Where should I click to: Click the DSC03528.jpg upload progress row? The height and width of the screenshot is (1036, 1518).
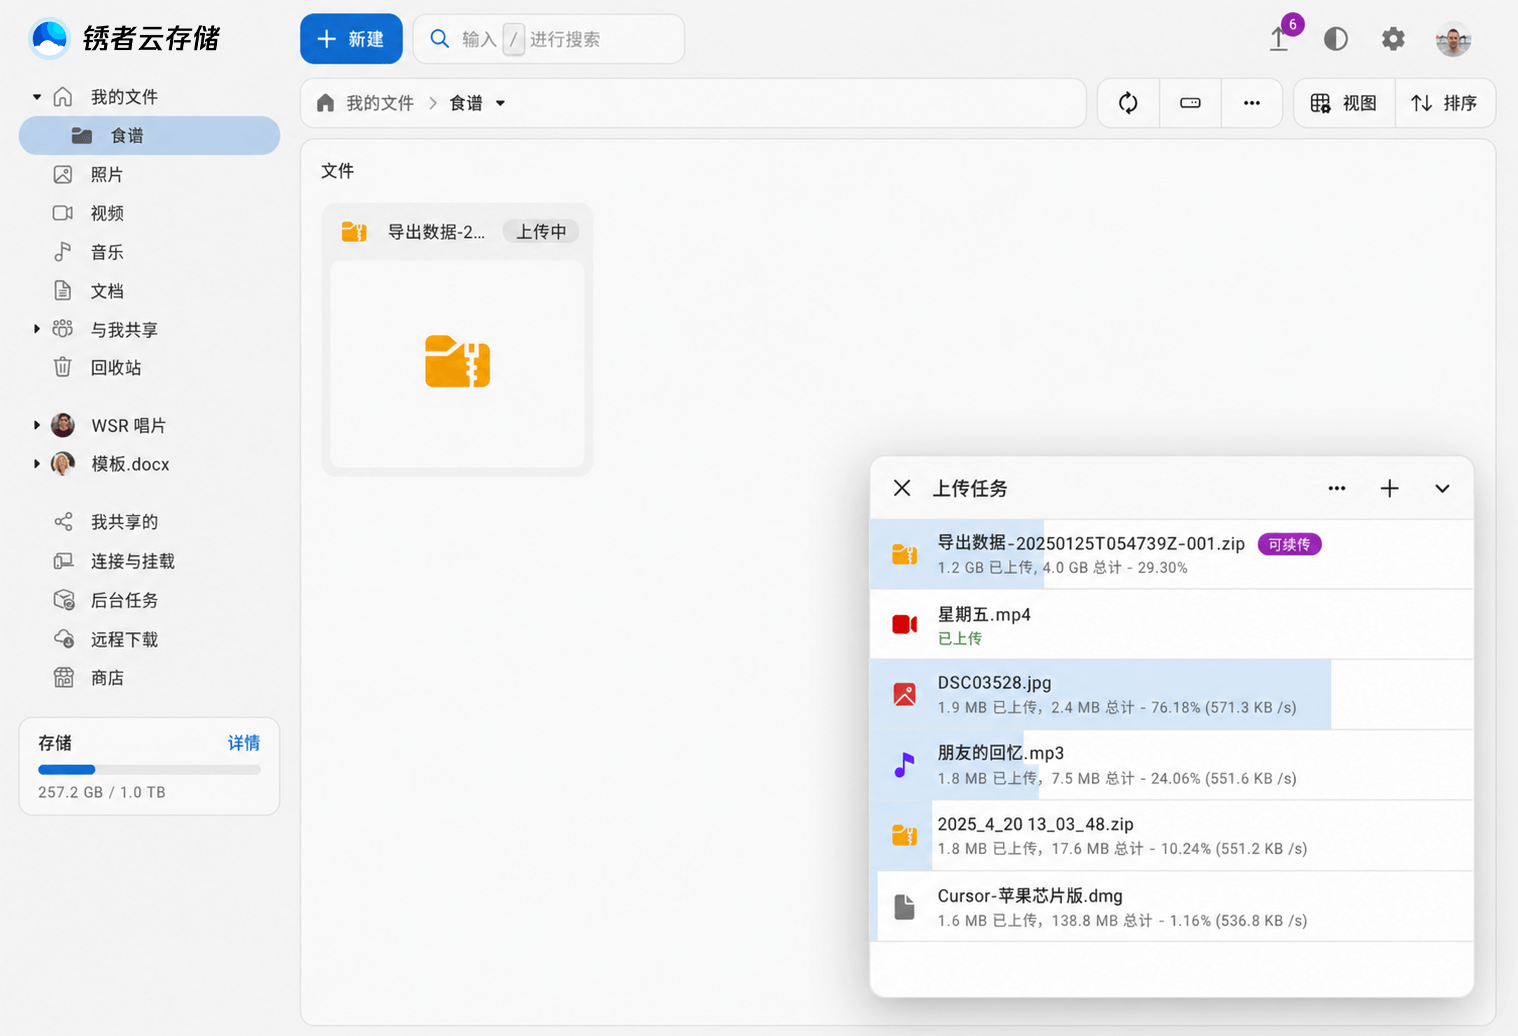(x=1171, y=694)
